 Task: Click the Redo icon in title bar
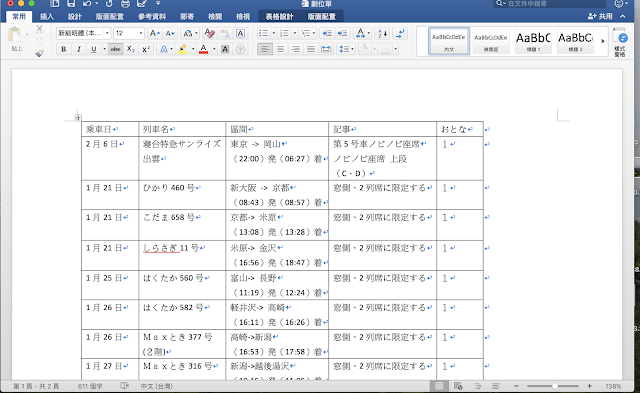pos(109,4)
